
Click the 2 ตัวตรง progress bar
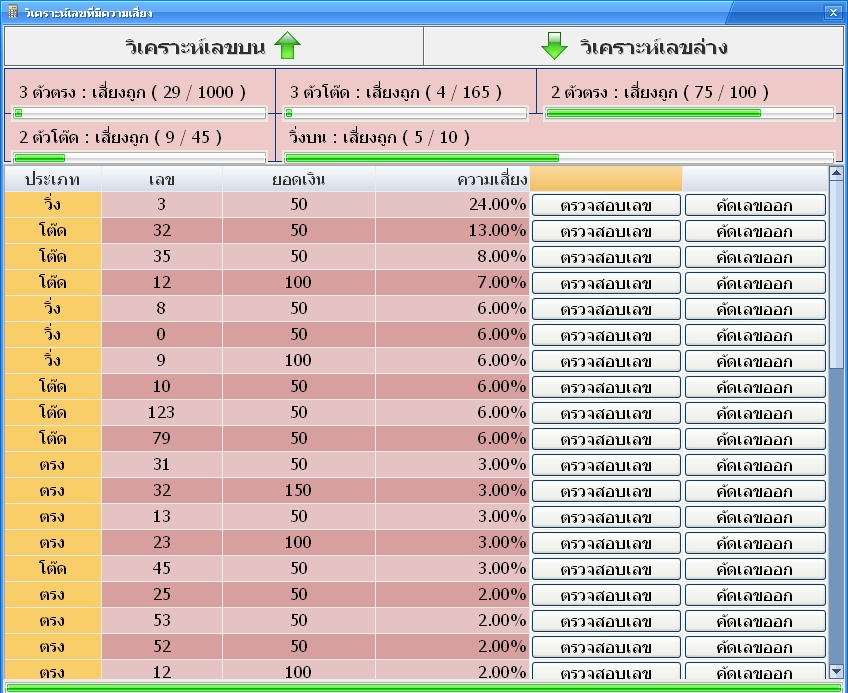pos(689,113)
